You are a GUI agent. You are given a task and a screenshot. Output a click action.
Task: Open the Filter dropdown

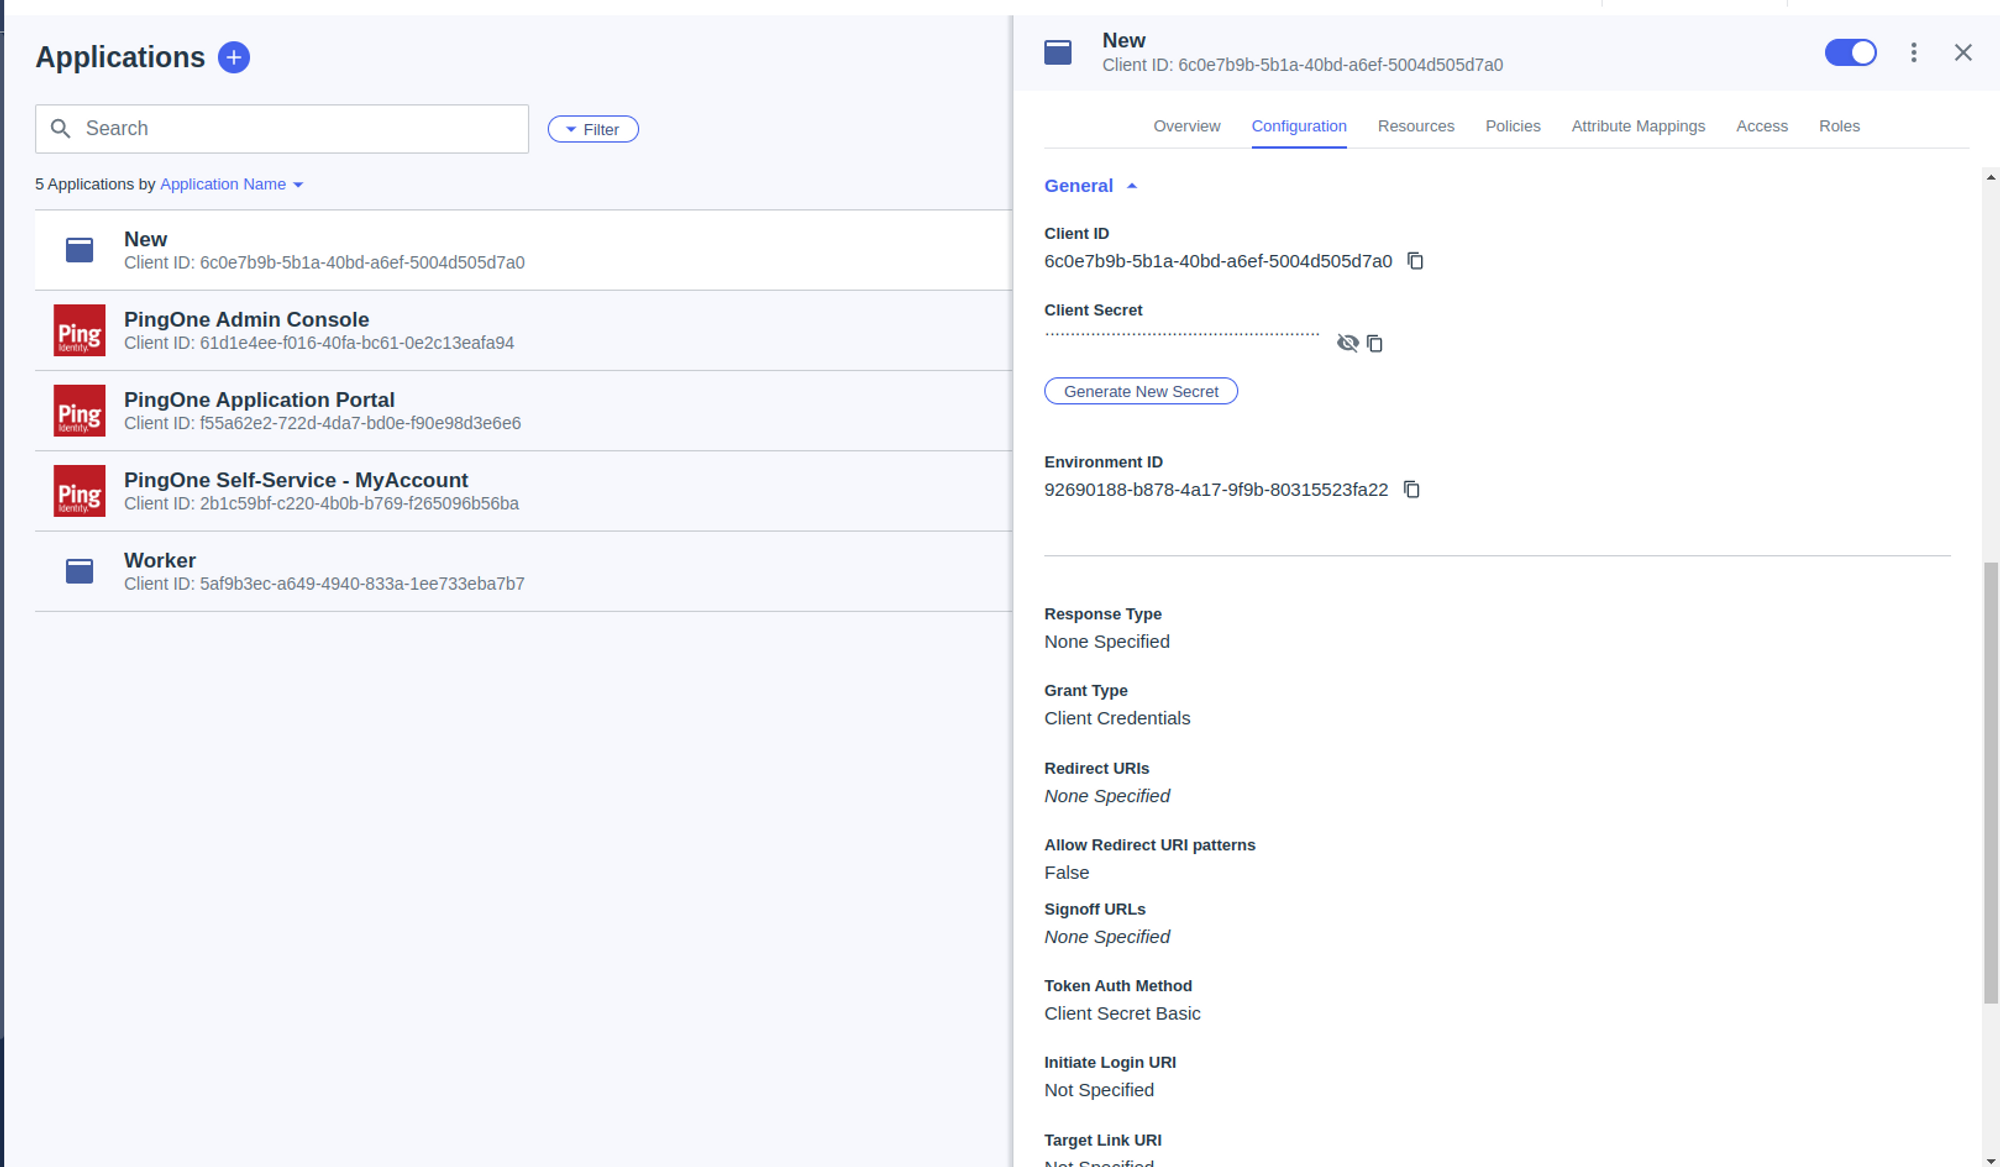[x=593, y=129]
